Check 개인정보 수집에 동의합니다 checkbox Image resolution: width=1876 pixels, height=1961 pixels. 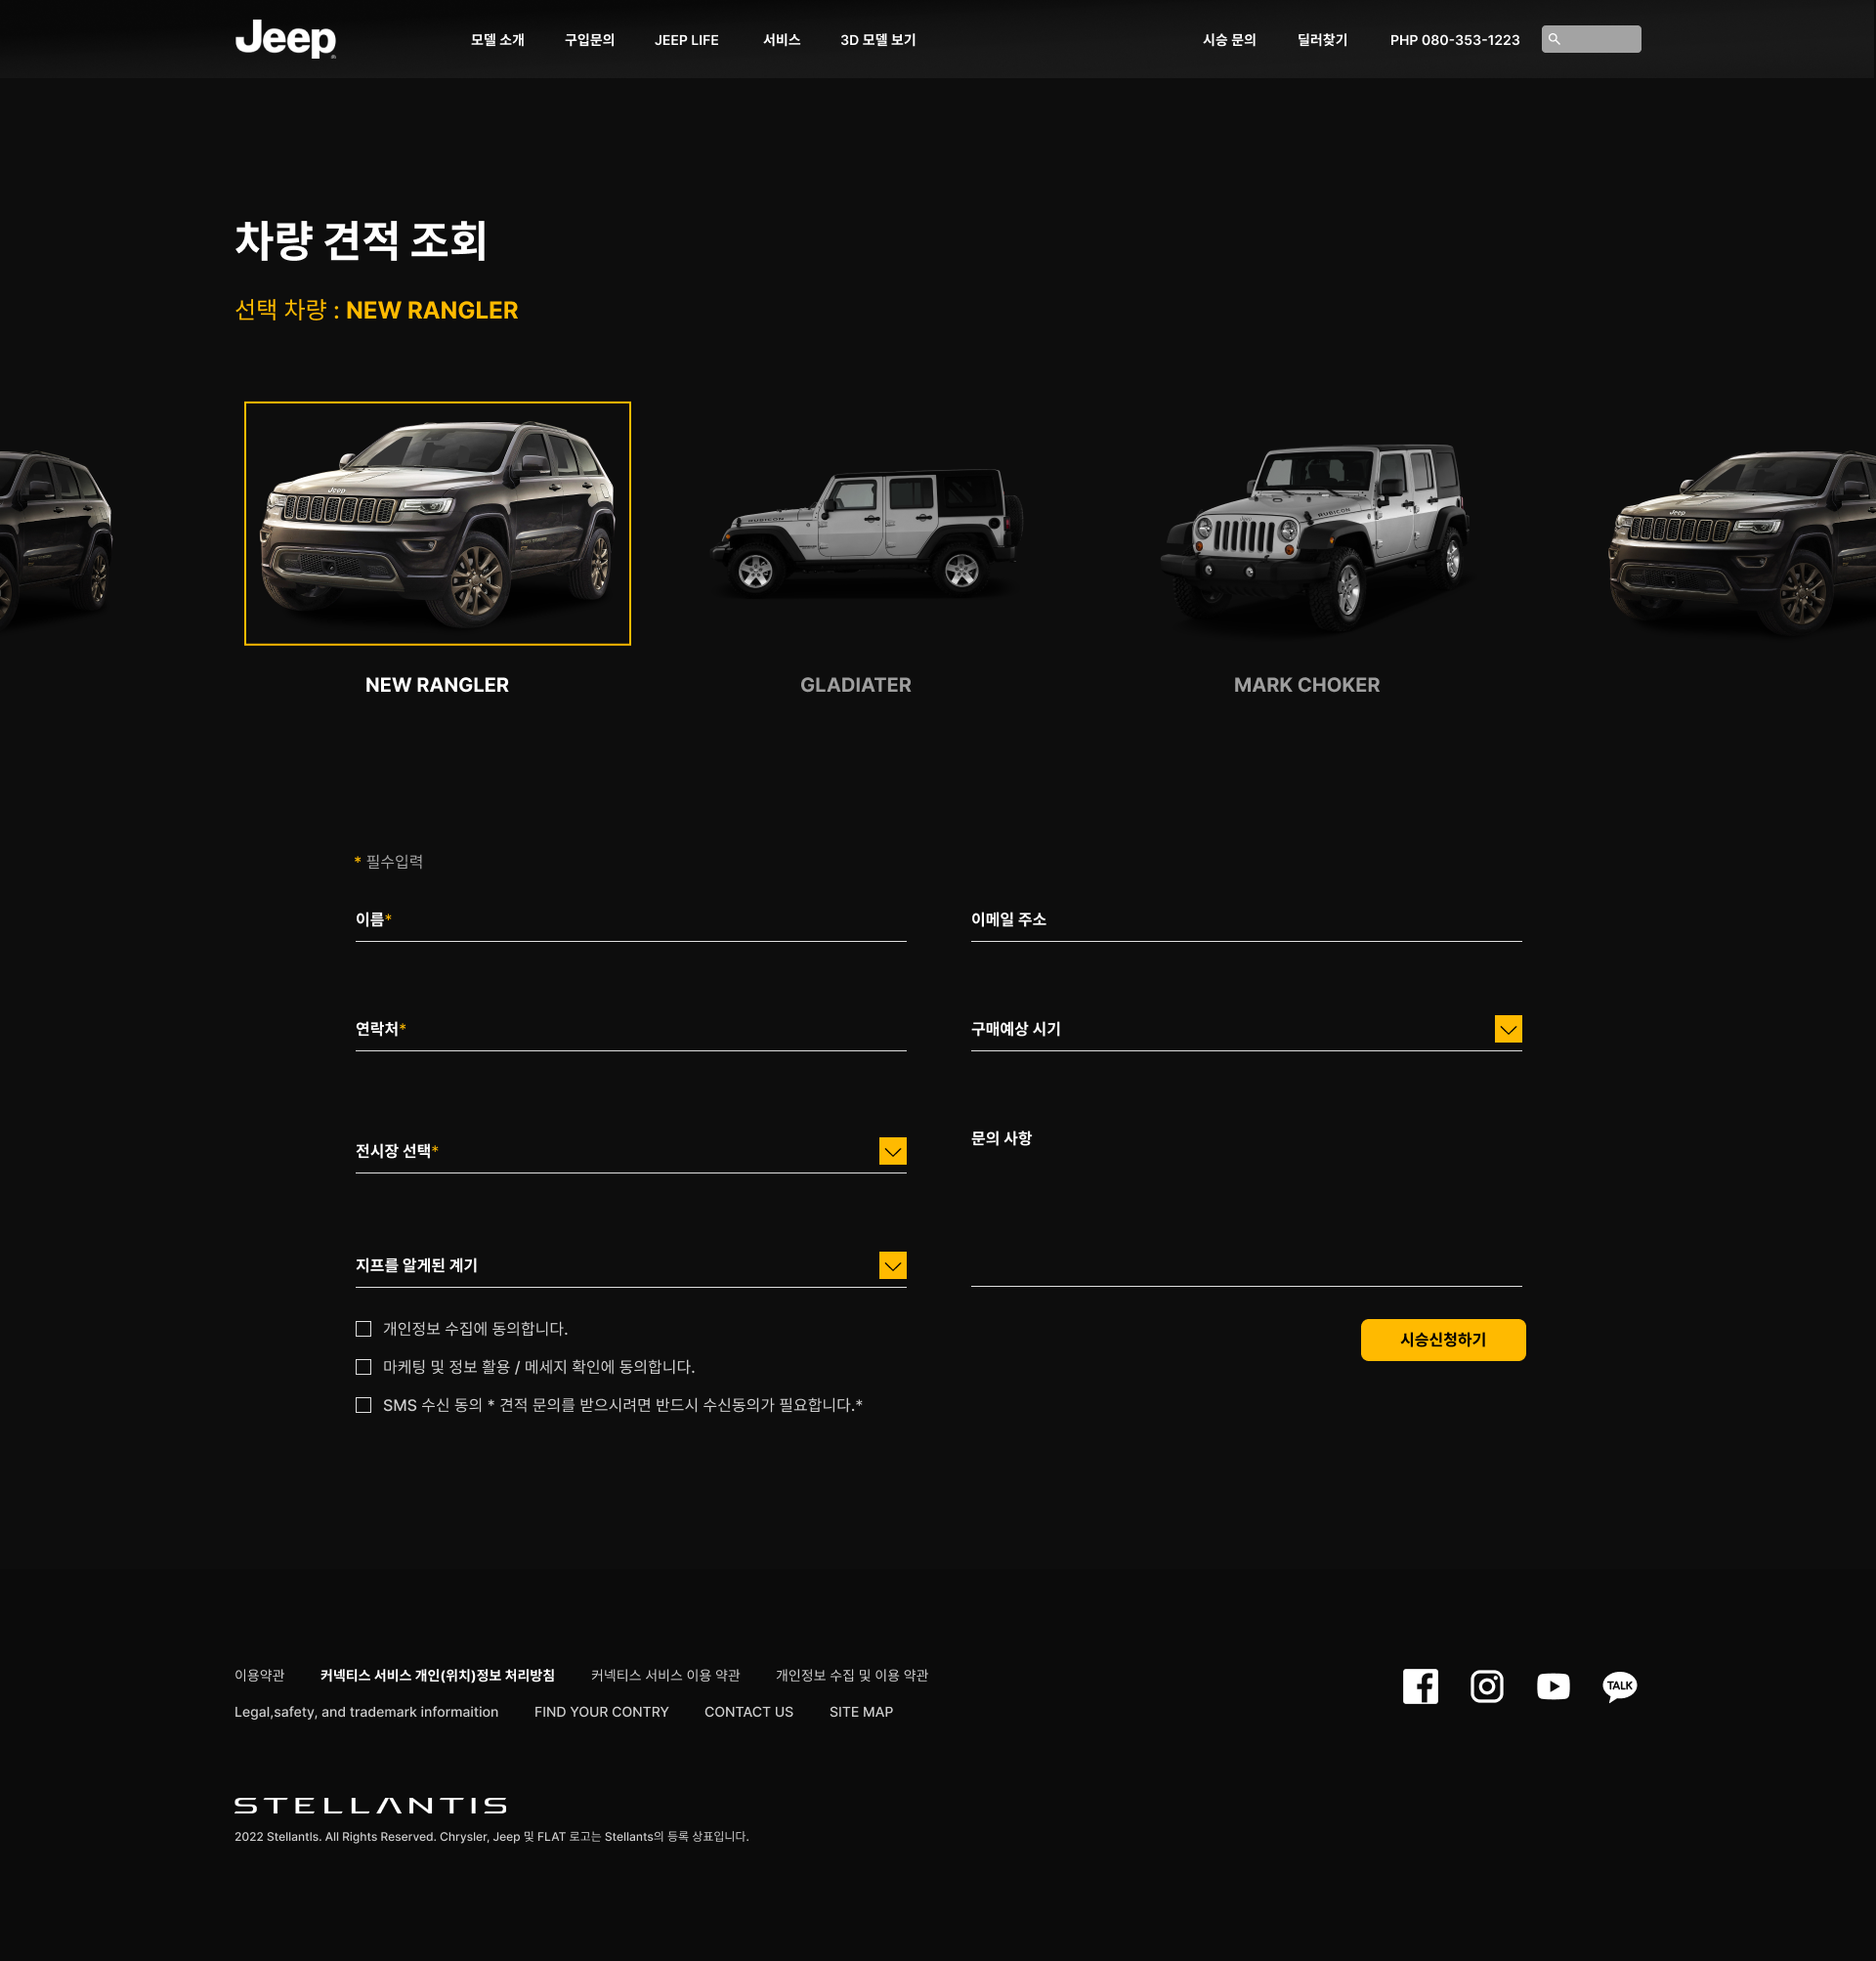pyautogui.click(x=363, y=1329)
